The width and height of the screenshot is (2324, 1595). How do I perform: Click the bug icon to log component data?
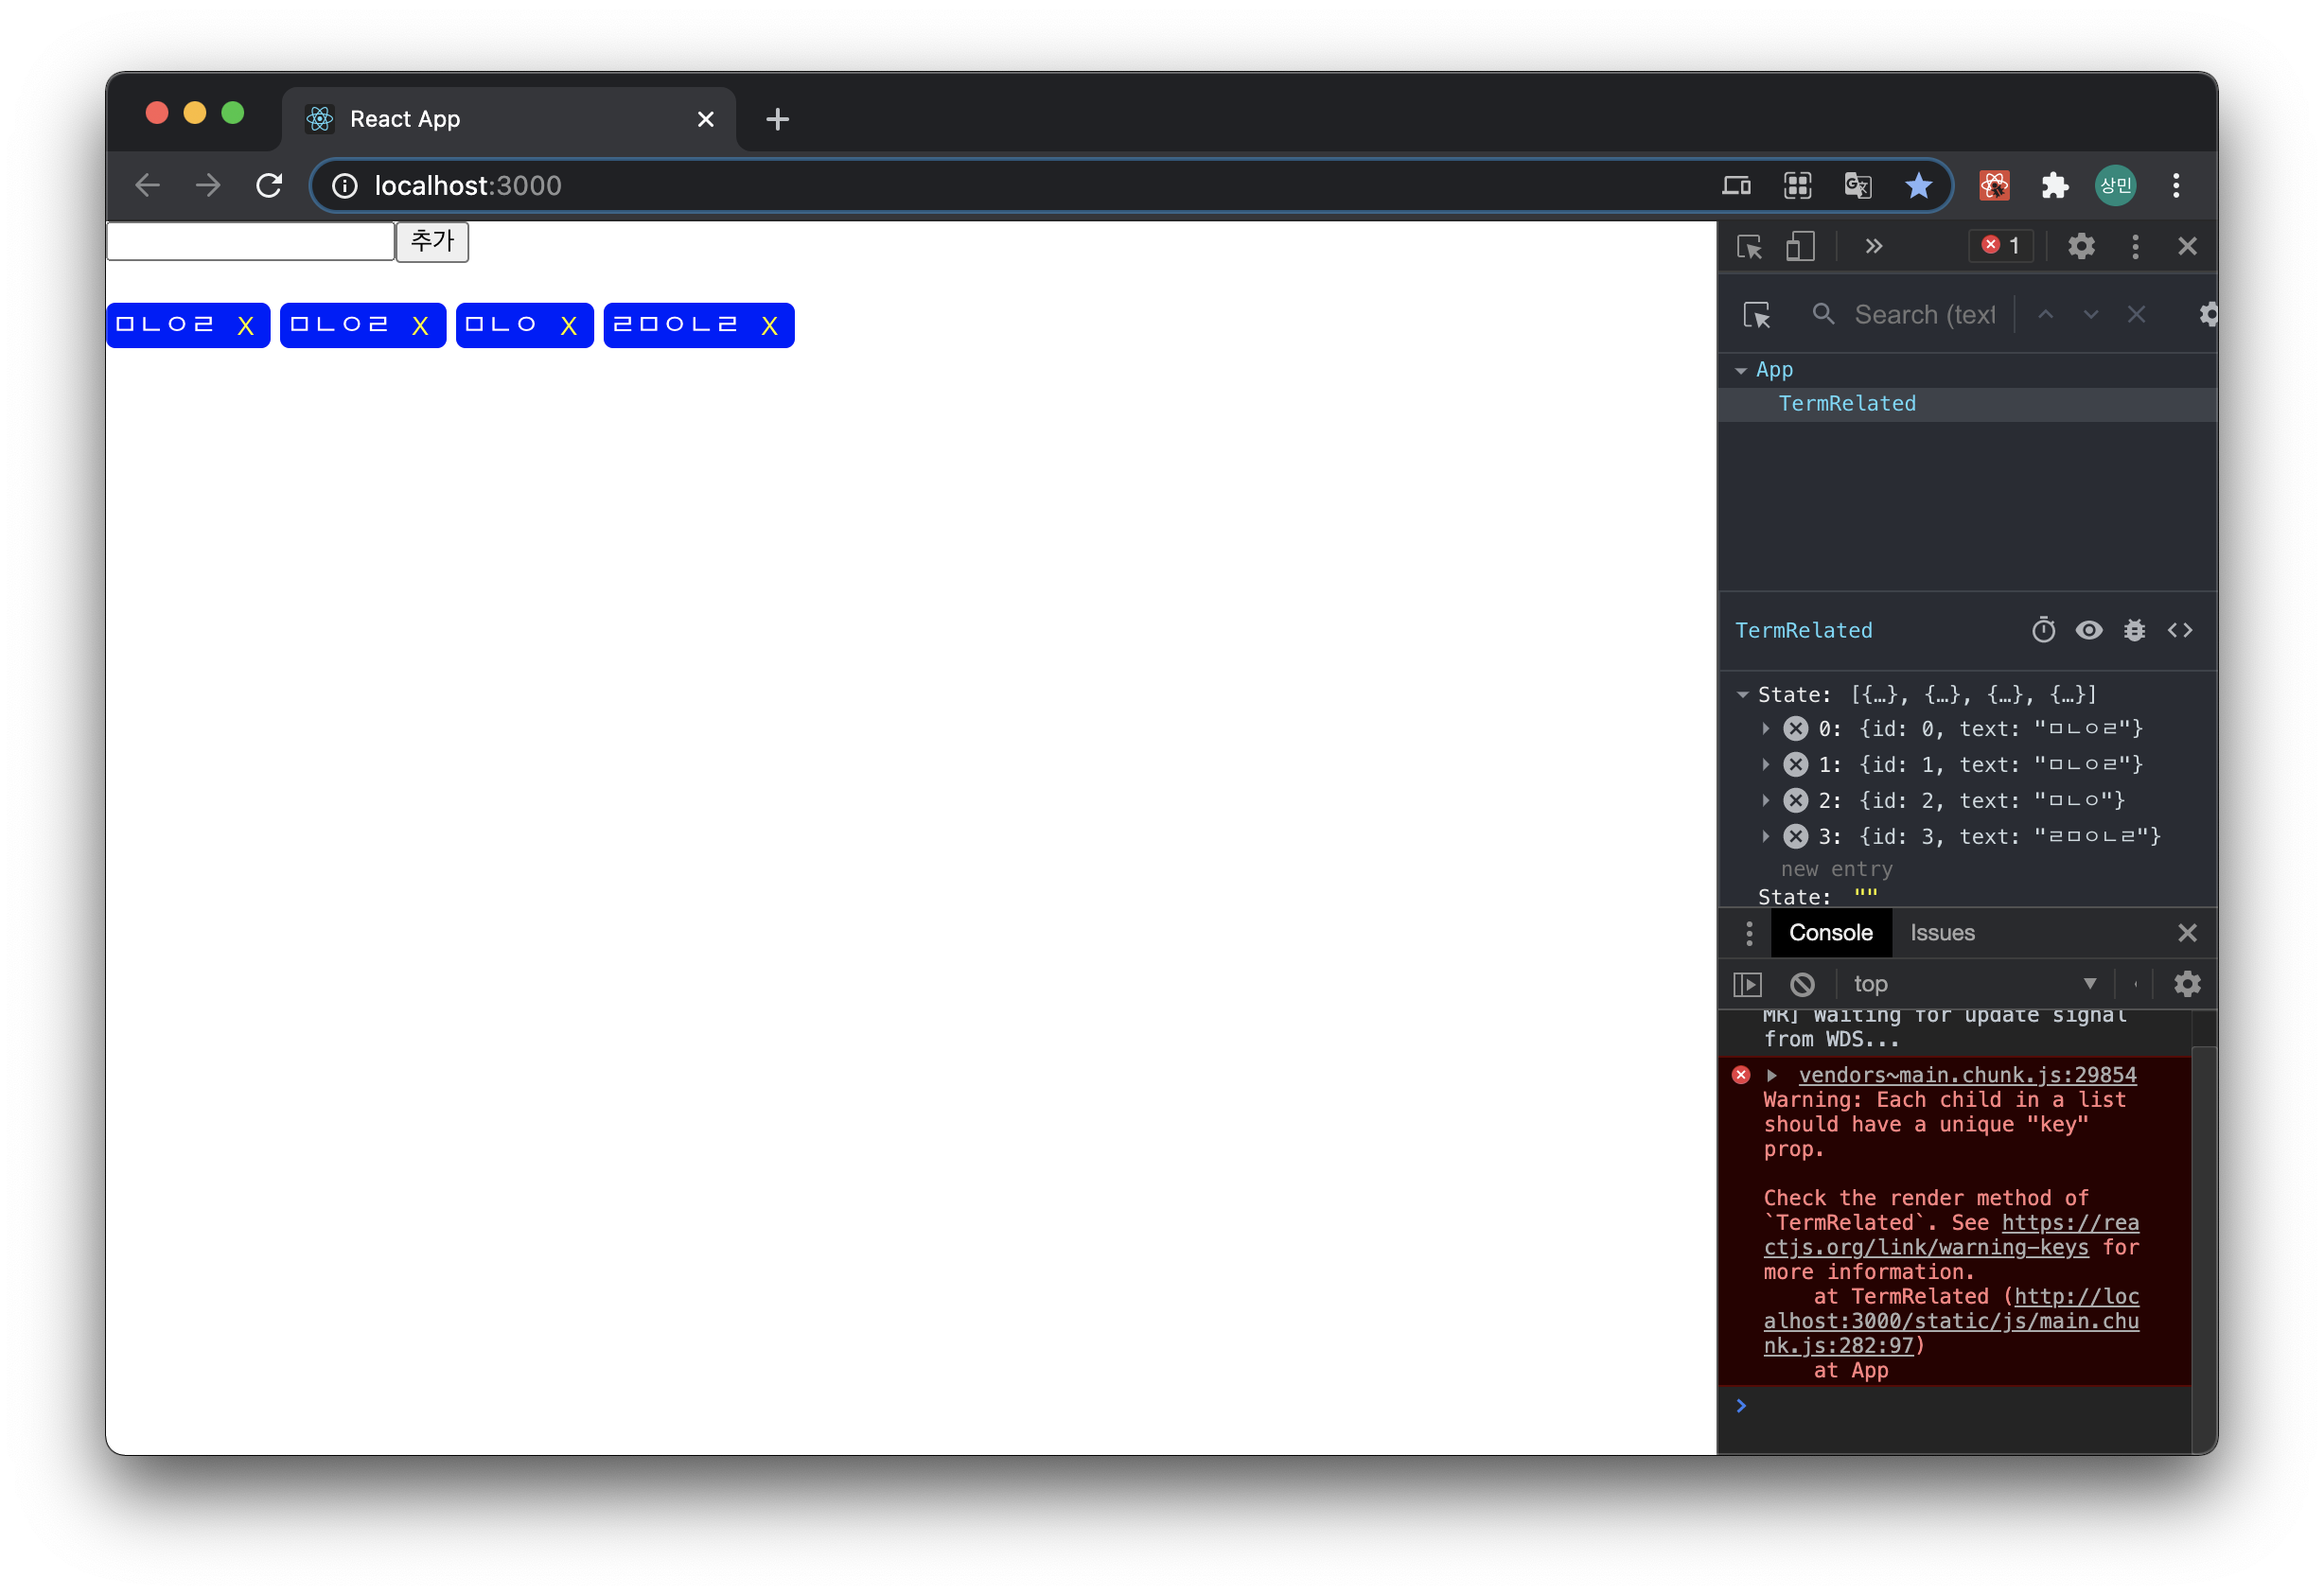2134,630
